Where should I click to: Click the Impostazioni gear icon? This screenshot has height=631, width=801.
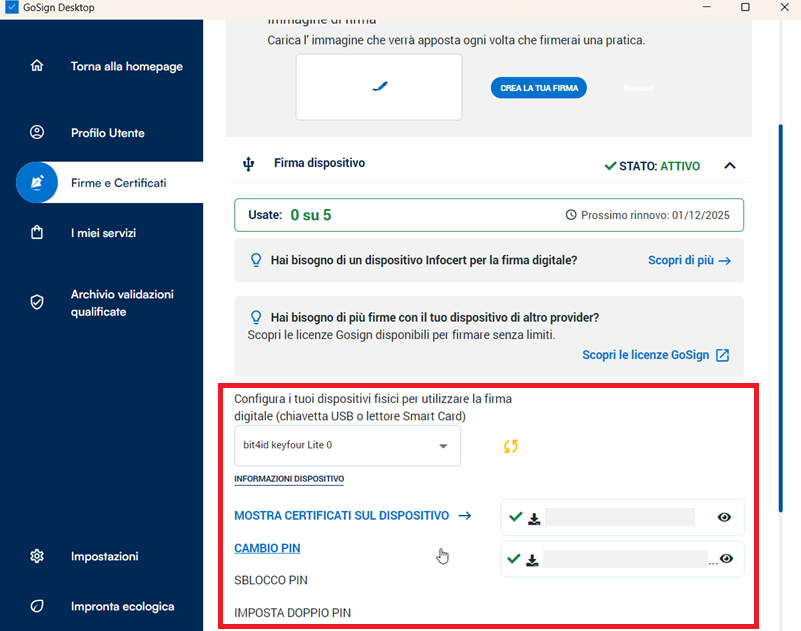[37, 556]
